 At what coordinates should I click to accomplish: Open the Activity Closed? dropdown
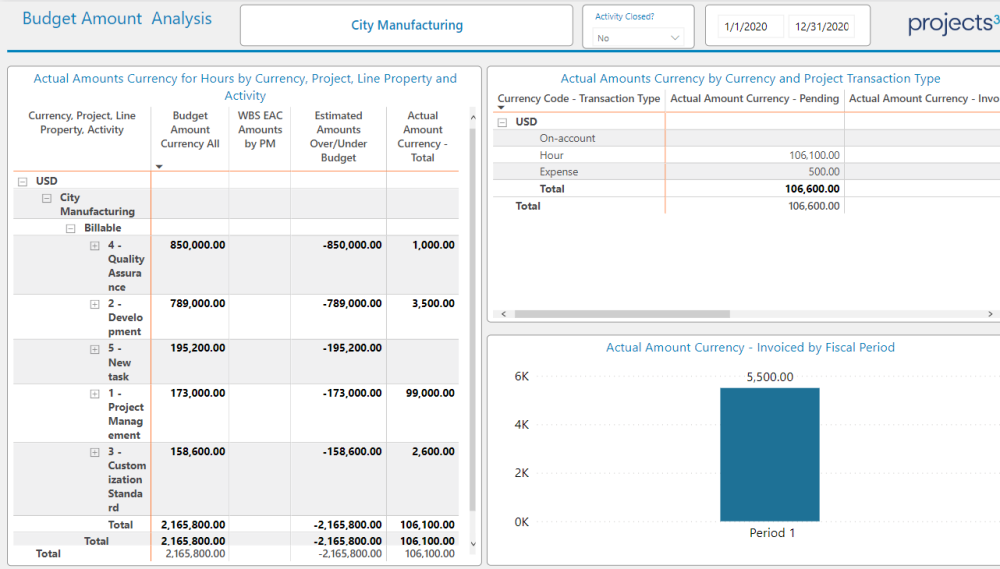pyautogui.click(x=637, y=38)
